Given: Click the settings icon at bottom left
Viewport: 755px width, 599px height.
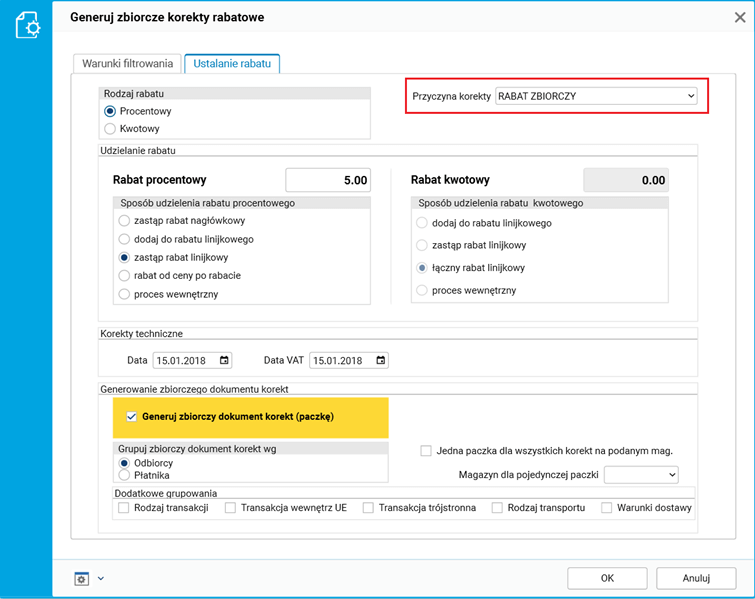Looking at the screenshot, I should pos(82,578).
